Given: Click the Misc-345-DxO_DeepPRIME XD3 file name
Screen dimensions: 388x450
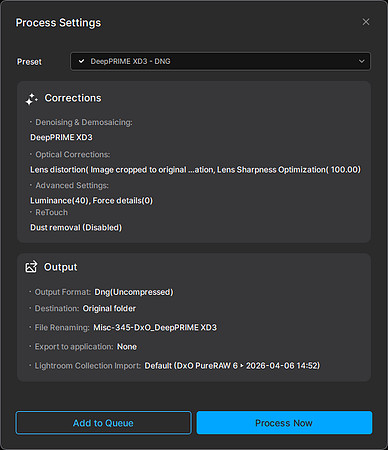Looking at the screenshot, I should (x=155, y=328).
